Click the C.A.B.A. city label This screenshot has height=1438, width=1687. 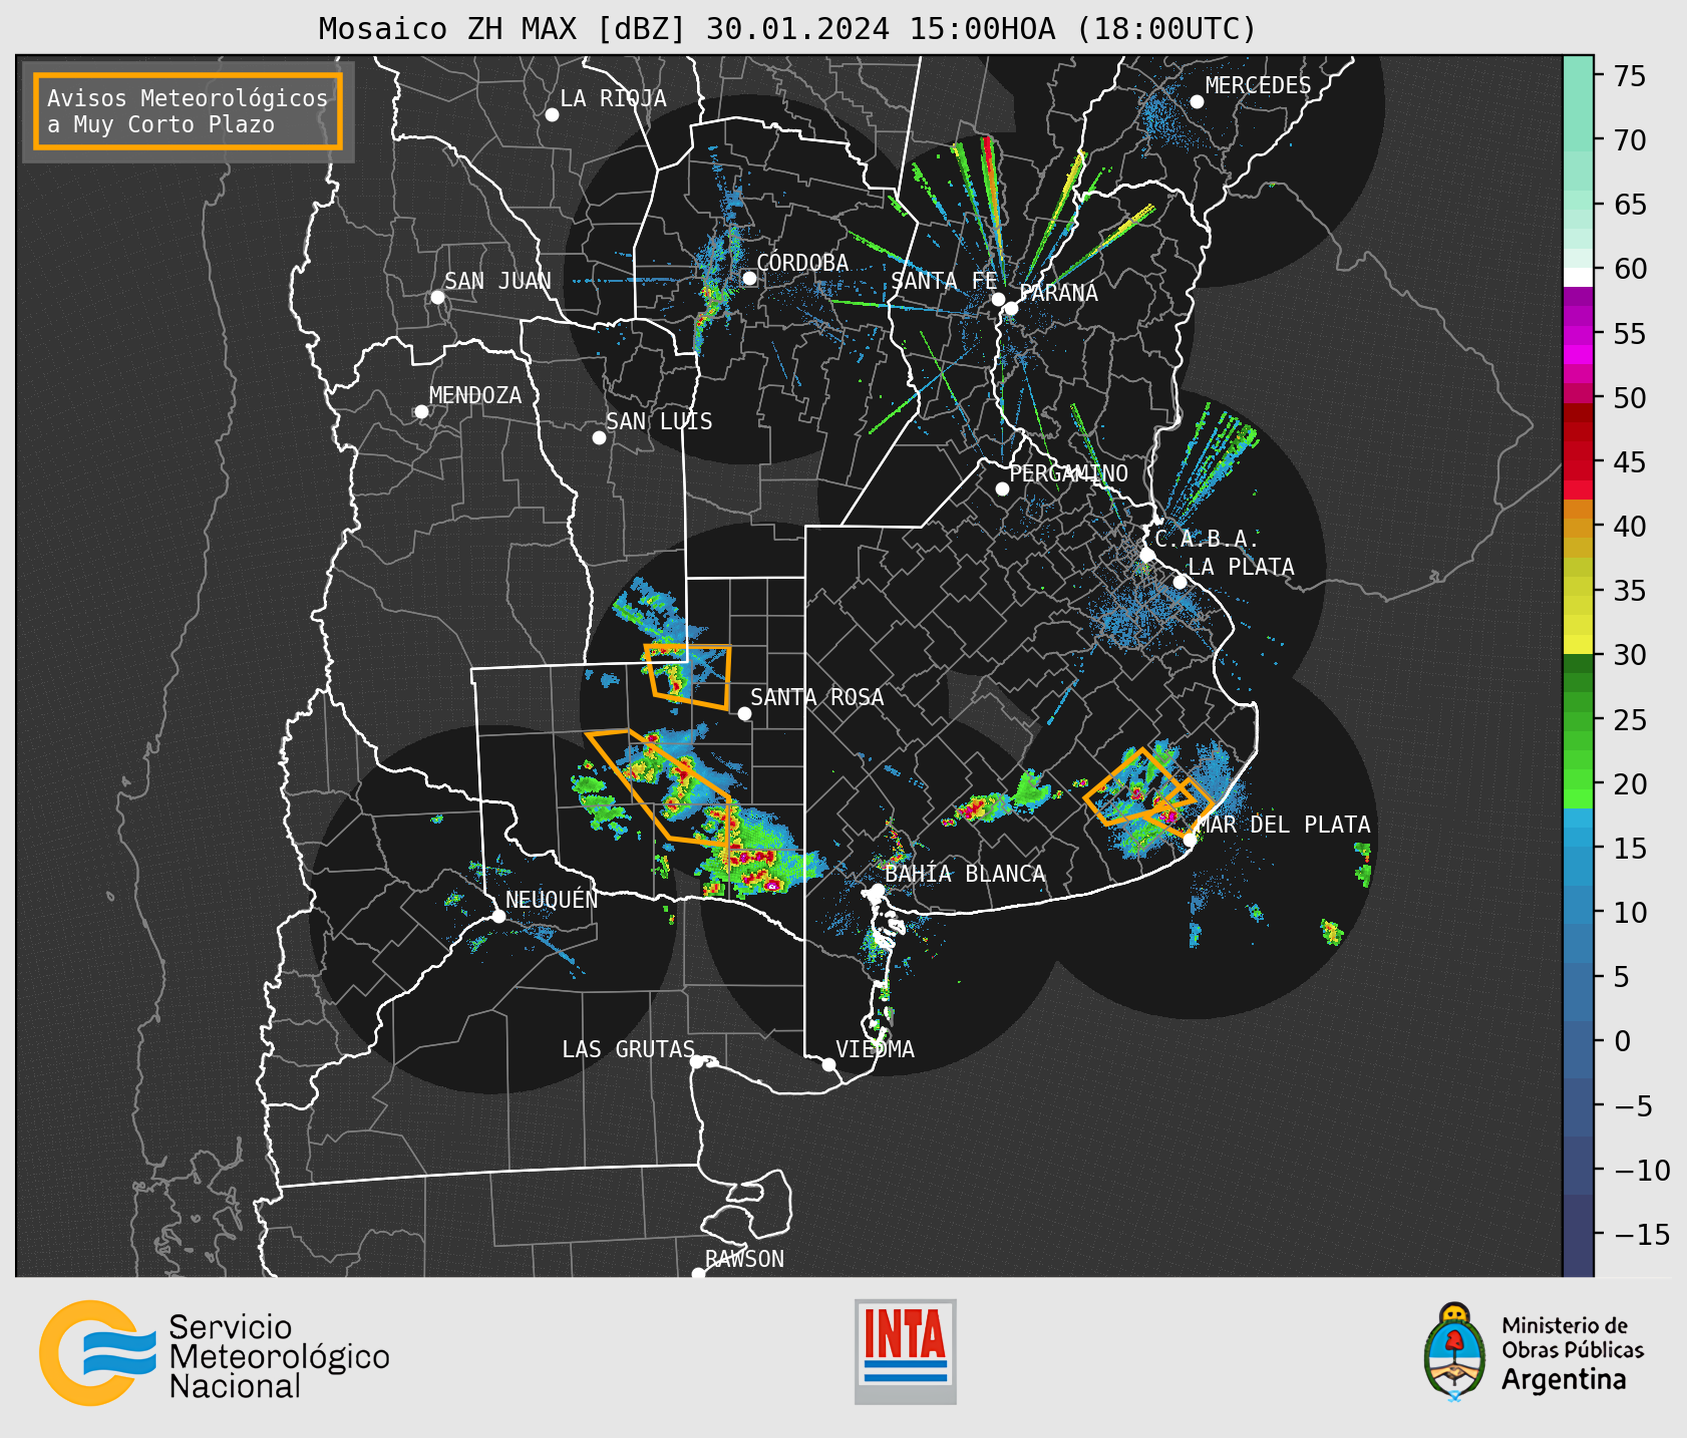(x=1207, y=539)
